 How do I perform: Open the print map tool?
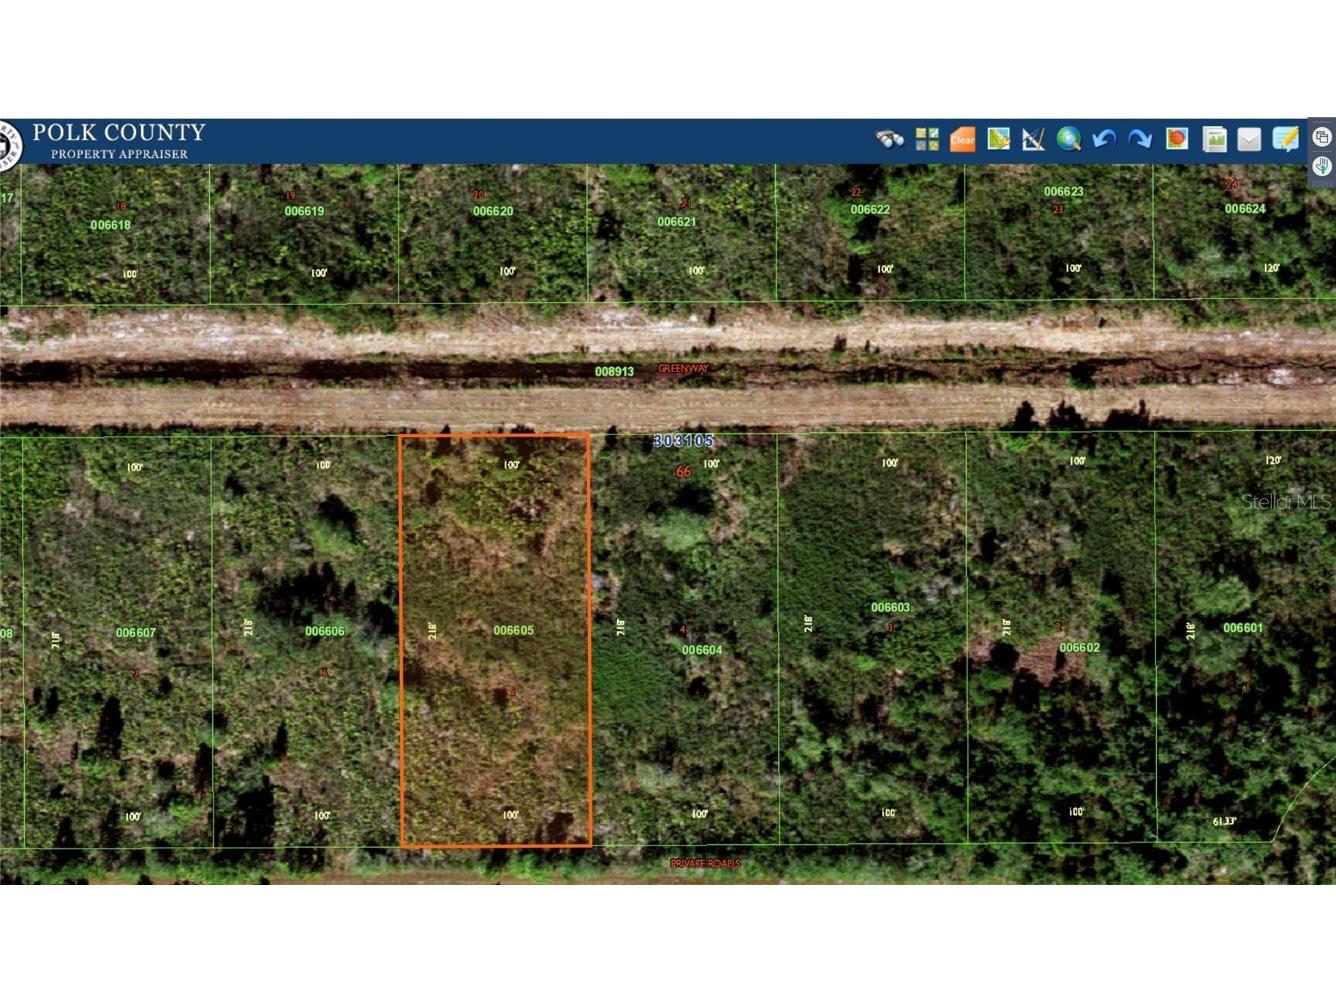pos(1176,139)
